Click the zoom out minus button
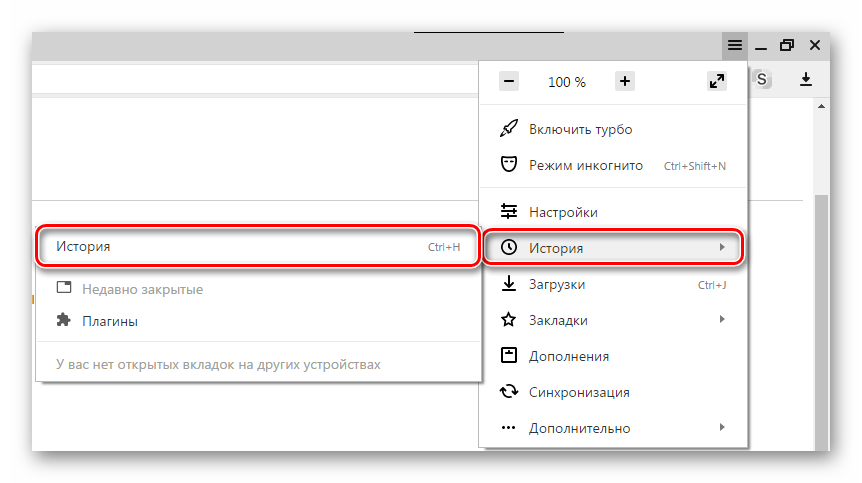 coord(509,81)
